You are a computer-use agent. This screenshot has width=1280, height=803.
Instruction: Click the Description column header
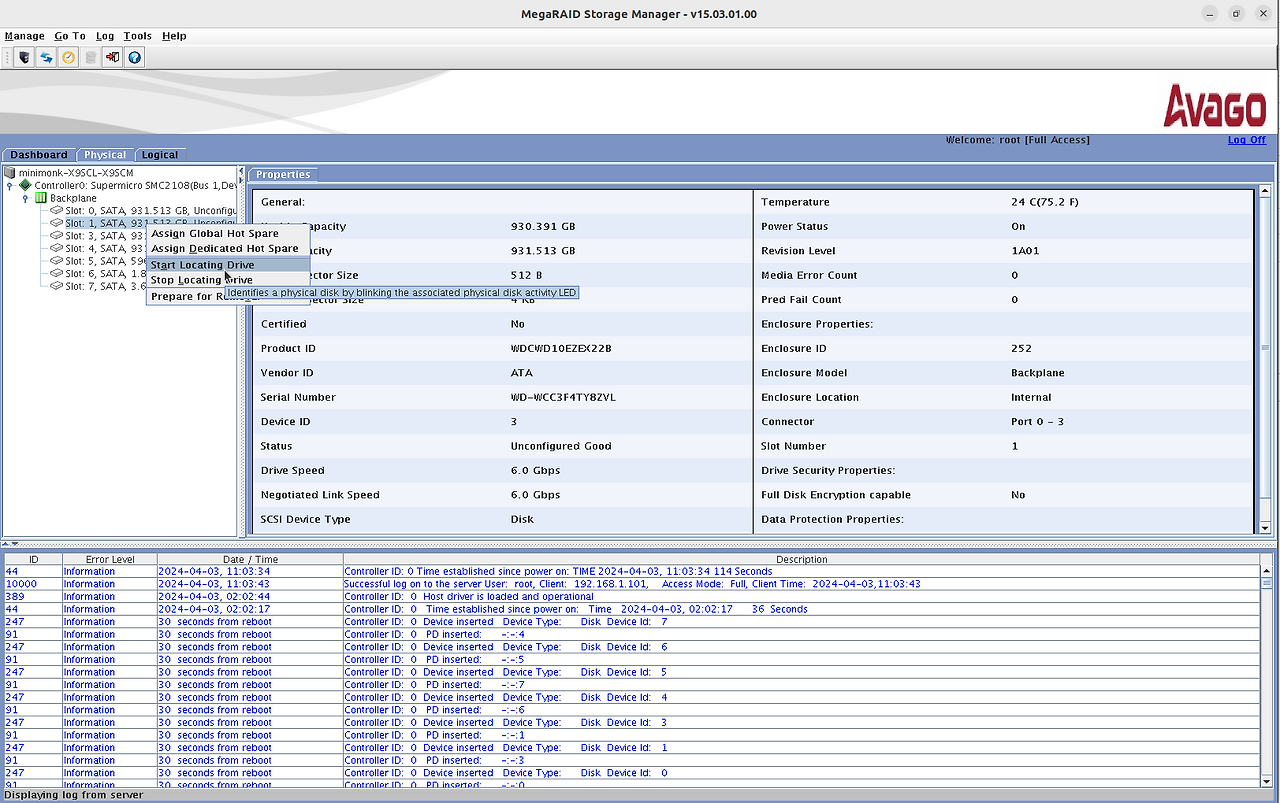801,559
